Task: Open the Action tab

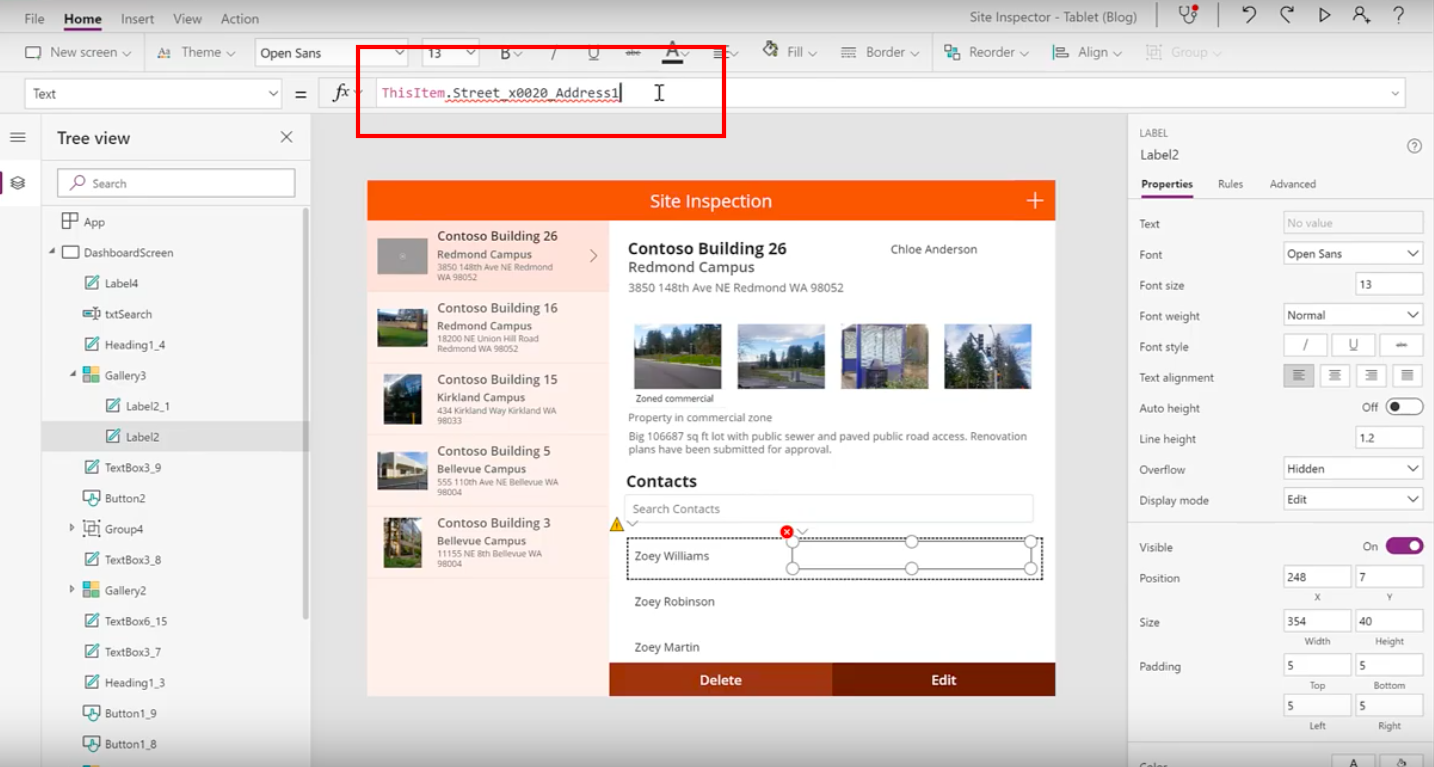Action: (240, 18)
